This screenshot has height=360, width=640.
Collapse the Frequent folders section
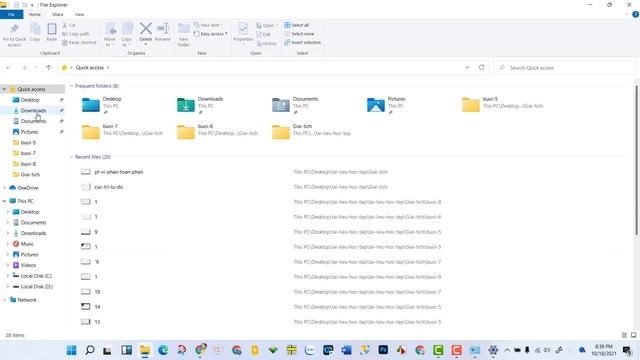[71, 86]
